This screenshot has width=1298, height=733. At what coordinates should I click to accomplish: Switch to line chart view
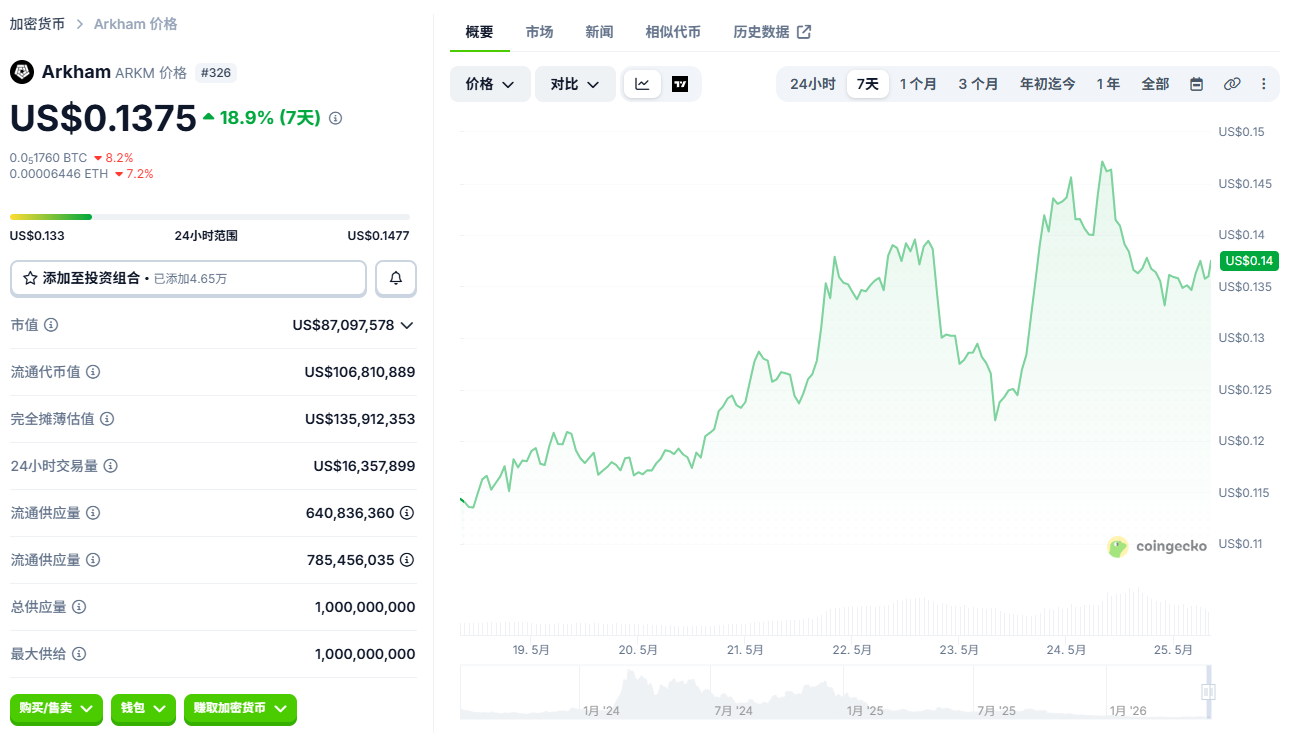642,84
